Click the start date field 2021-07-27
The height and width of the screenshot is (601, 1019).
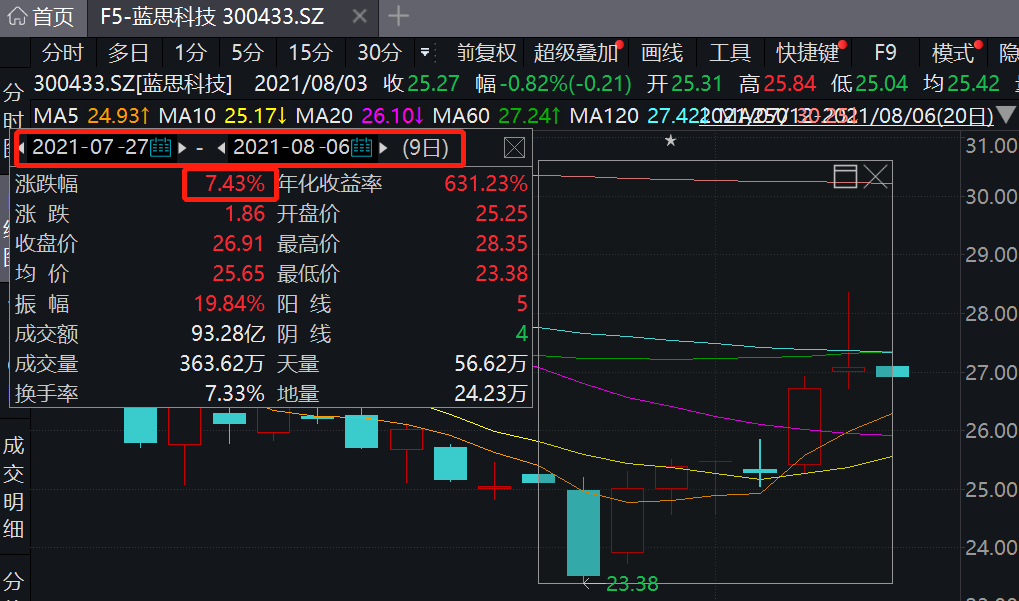coord(90,147)
